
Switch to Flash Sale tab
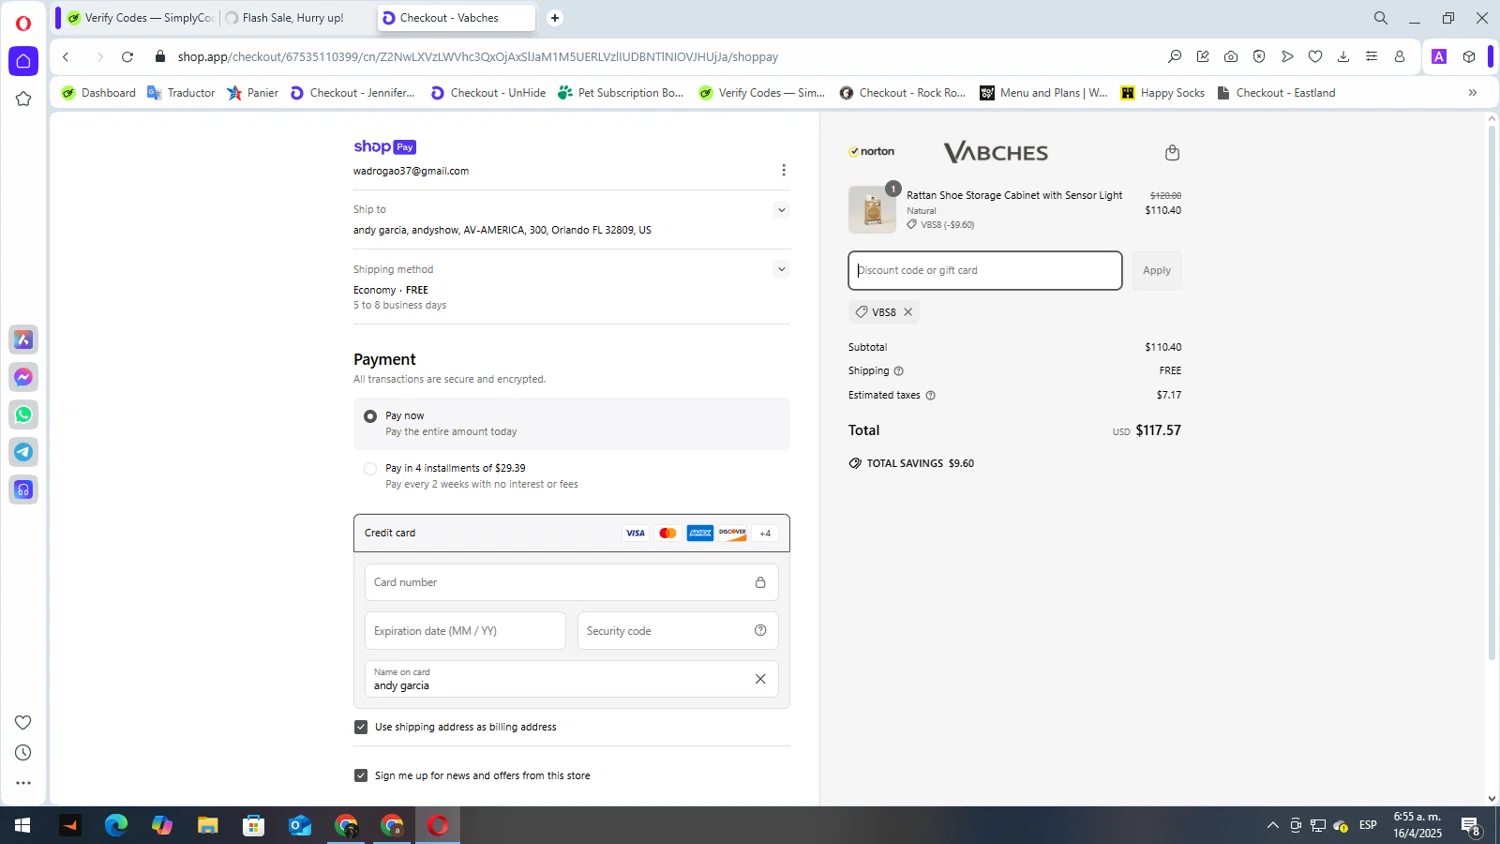295,18
